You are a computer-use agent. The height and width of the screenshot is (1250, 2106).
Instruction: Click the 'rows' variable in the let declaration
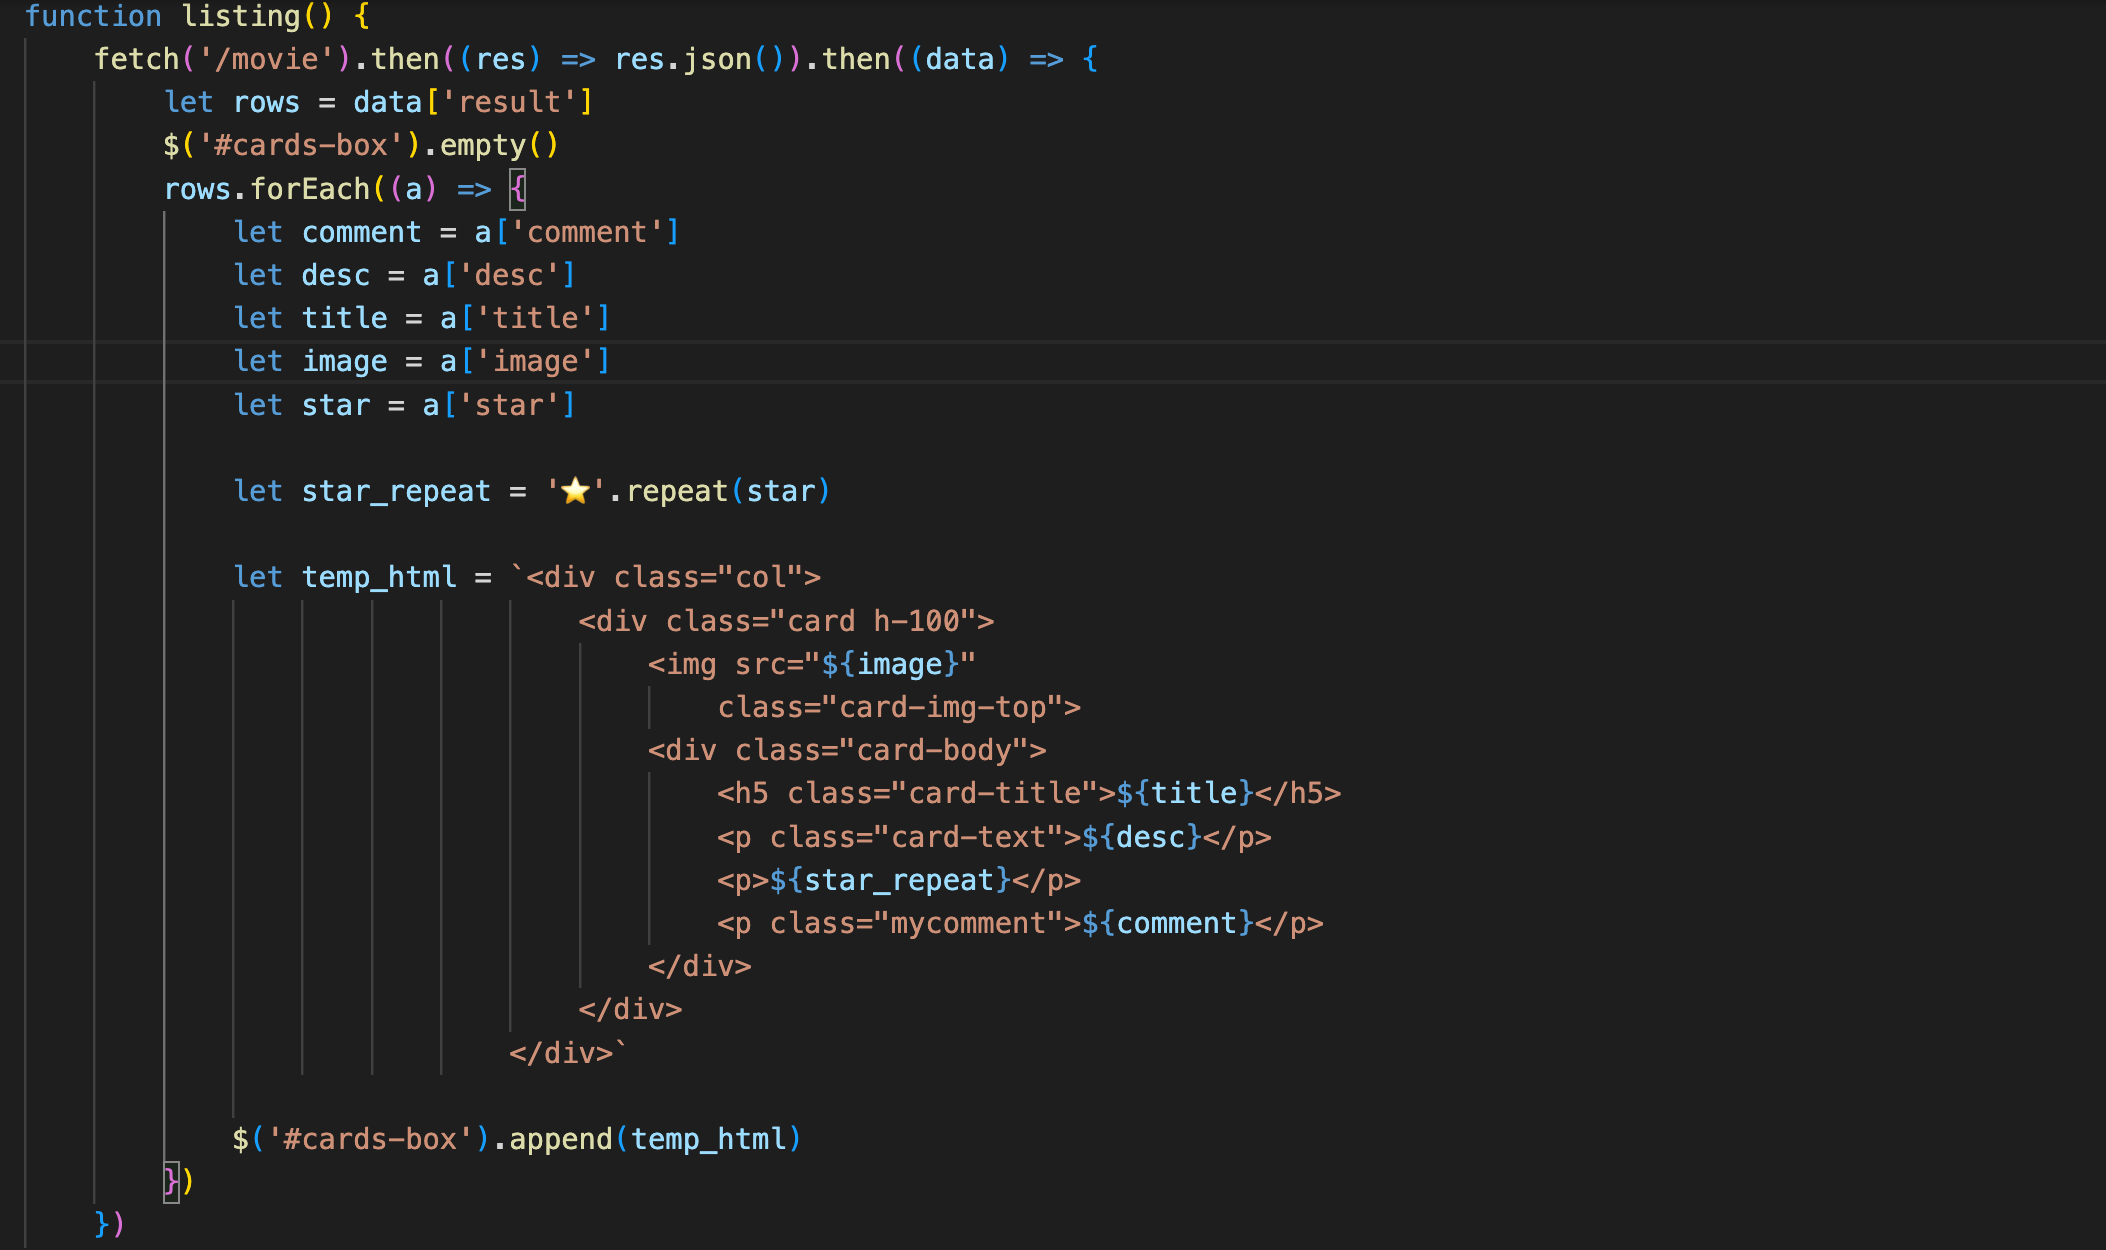tap(267, 102)
